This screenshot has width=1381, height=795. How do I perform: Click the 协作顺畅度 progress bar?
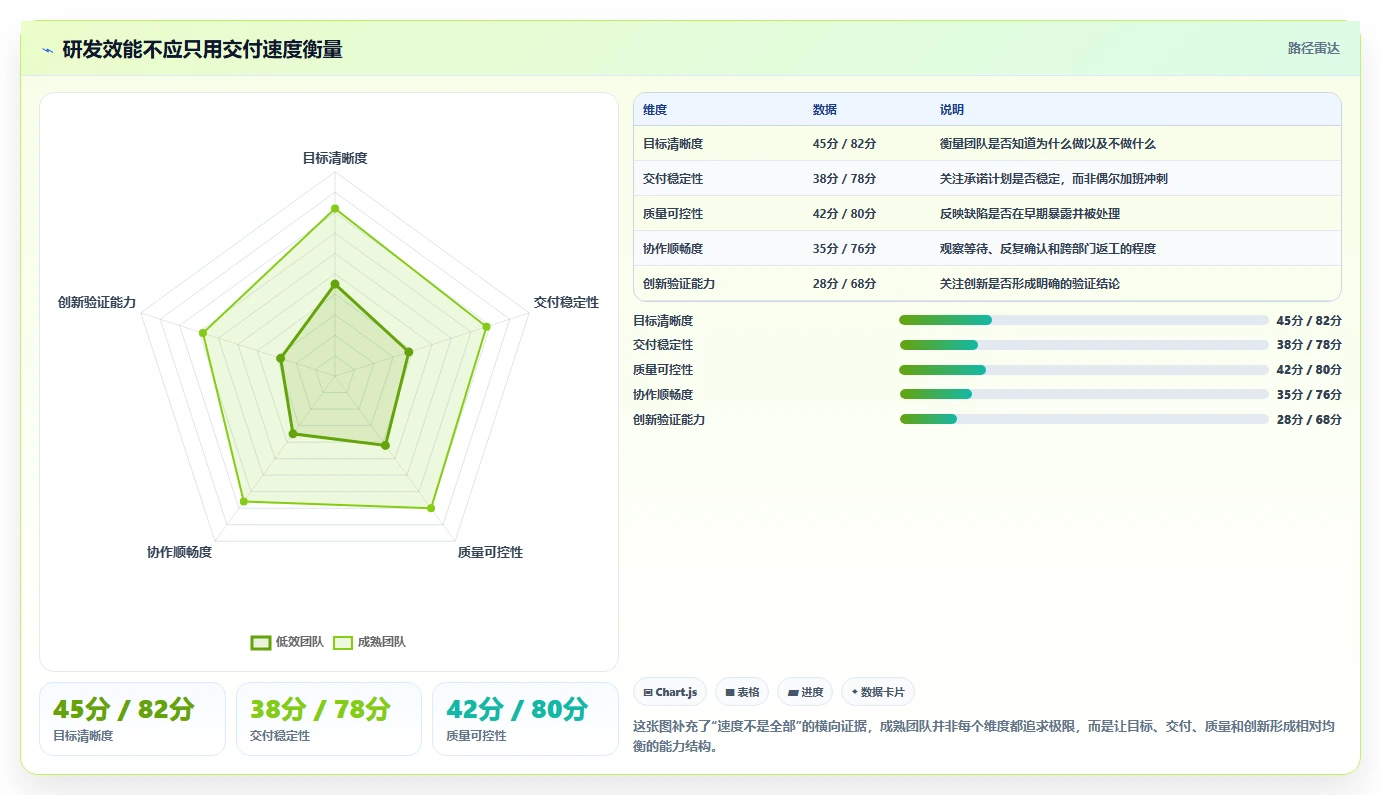[1084, 395]
